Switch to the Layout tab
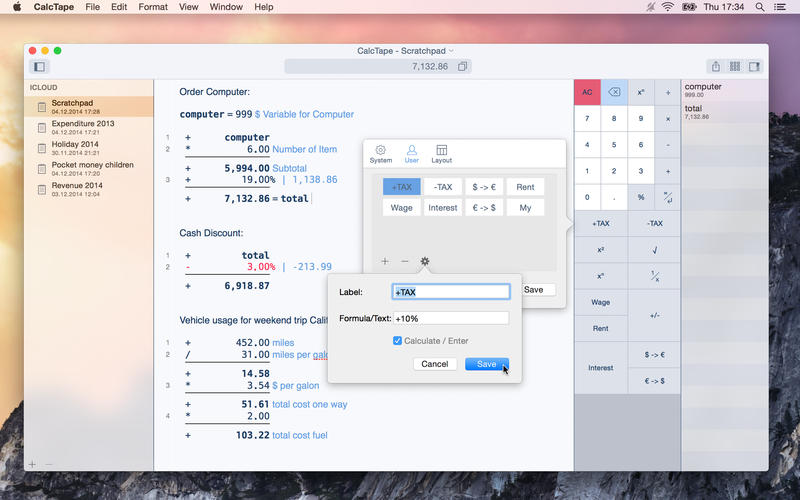Viewport: 800px width, 500px height. point(441,154)
